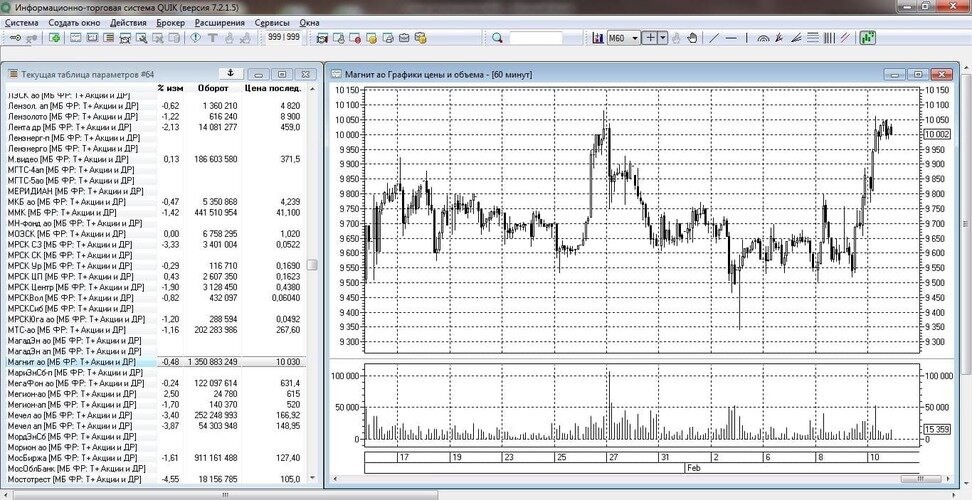Click the green plus toolbar icon
Image resolution: width=972 pixels, height=500 pixels.
(x=55, y=38)
